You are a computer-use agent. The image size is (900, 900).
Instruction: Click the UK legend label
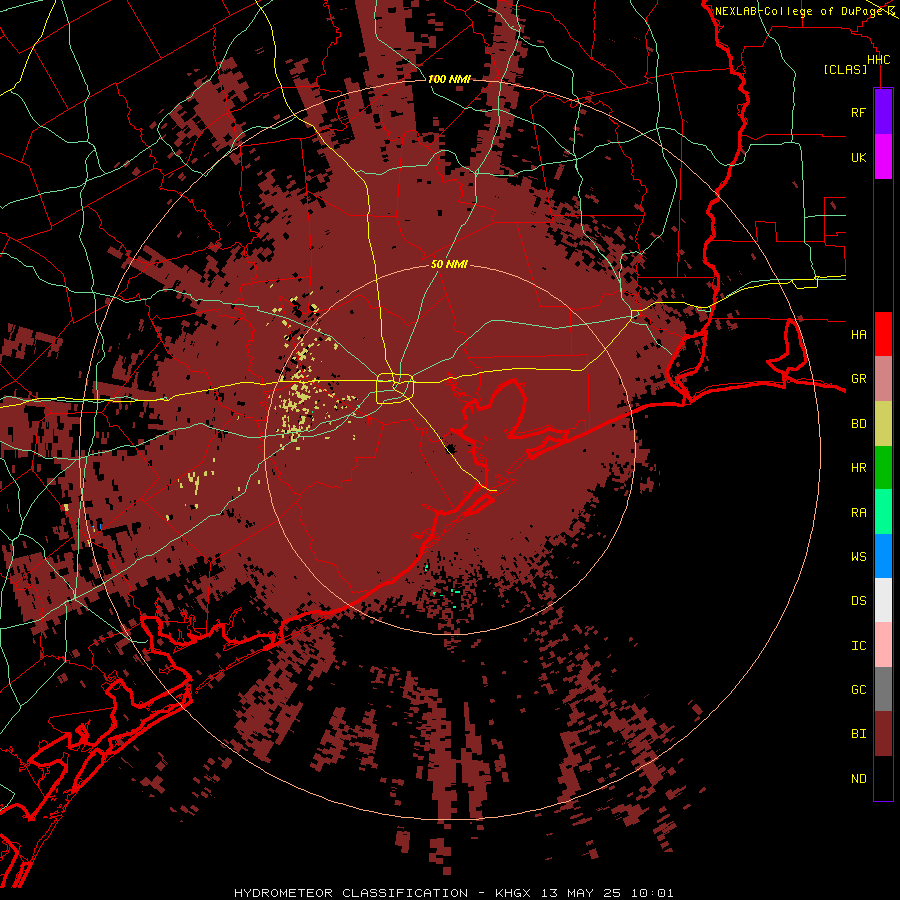coord(858,157)
